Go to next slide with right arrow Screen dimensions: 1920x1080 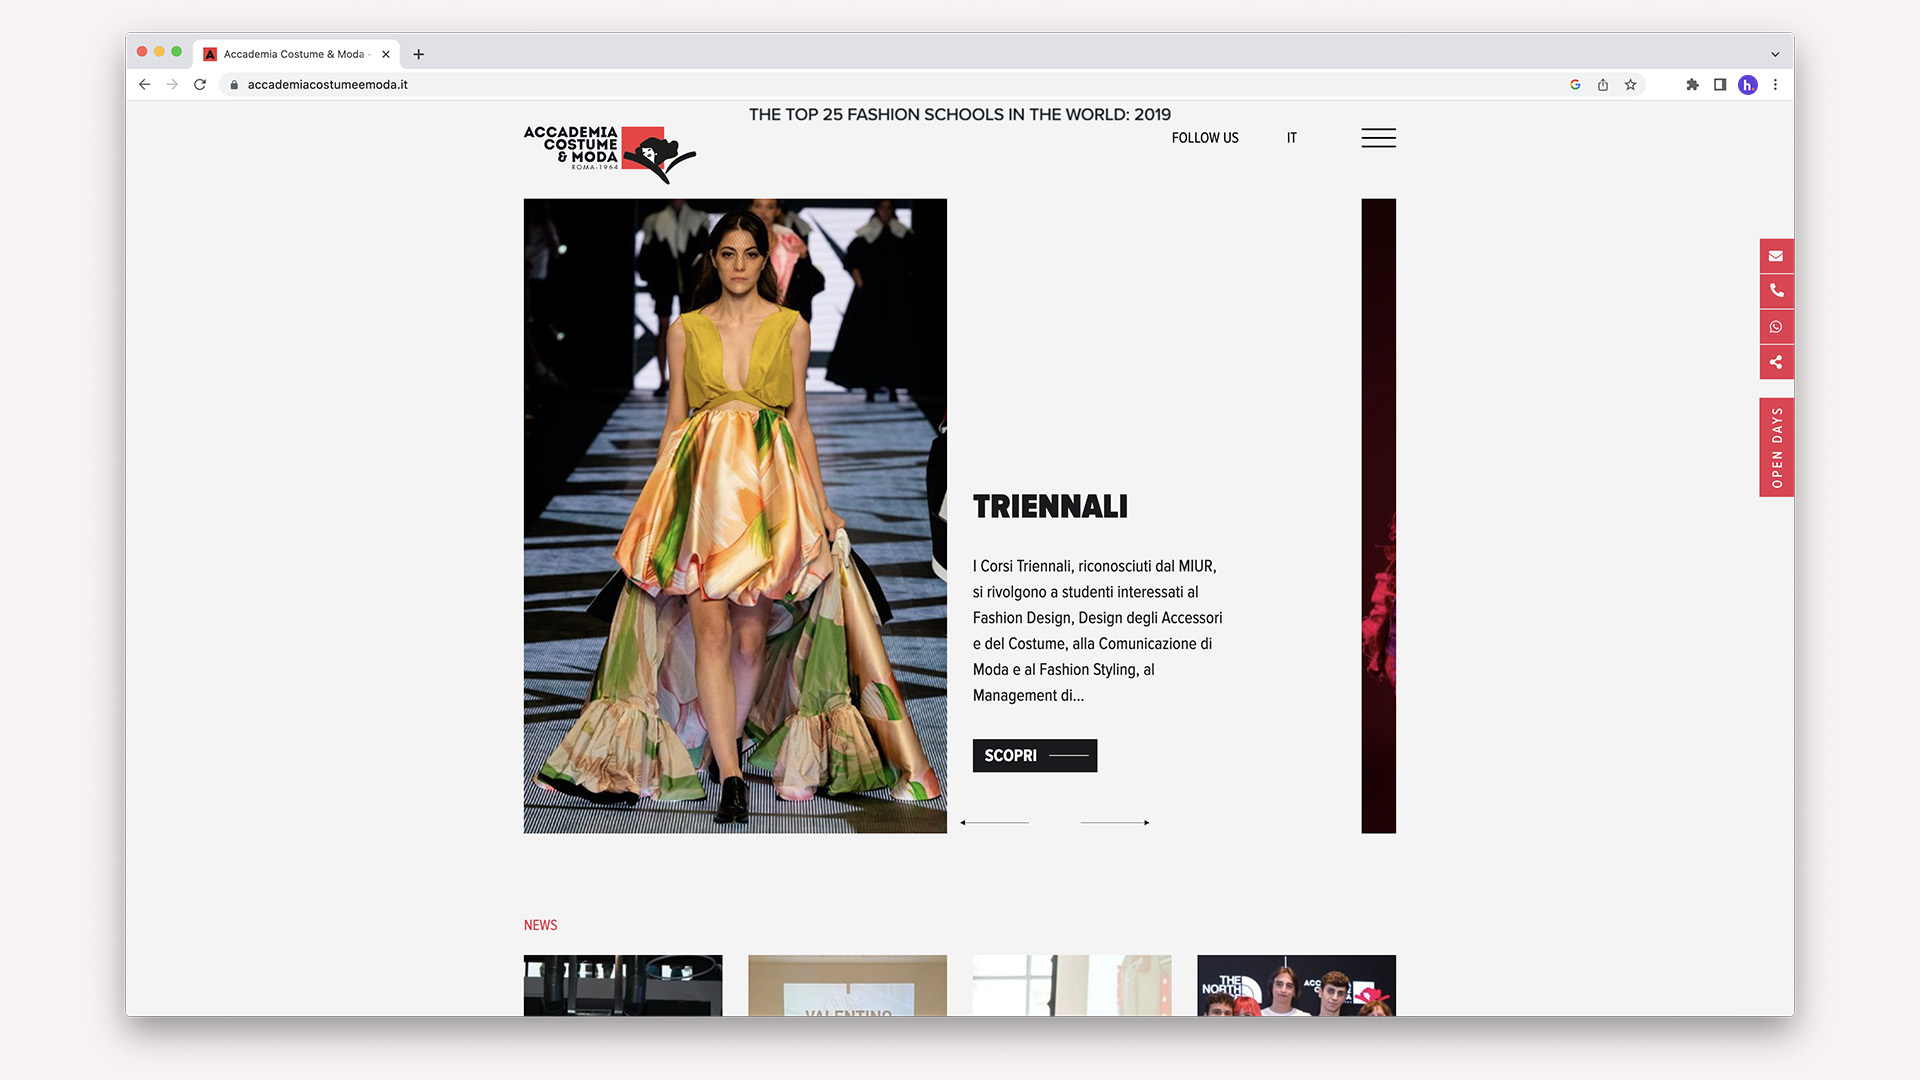[x=1115, y=823]
